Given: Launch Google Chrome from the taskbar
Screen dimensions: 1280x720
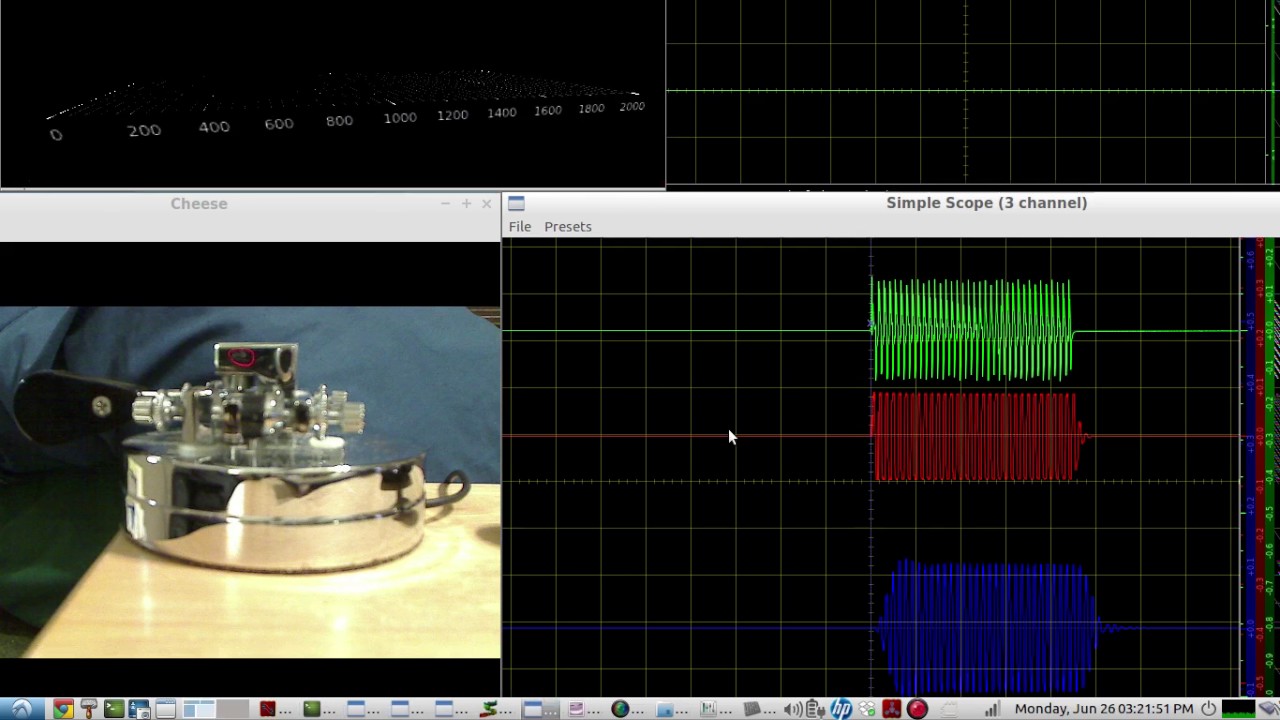Looking at the screenshot, I should click(63, 708).
